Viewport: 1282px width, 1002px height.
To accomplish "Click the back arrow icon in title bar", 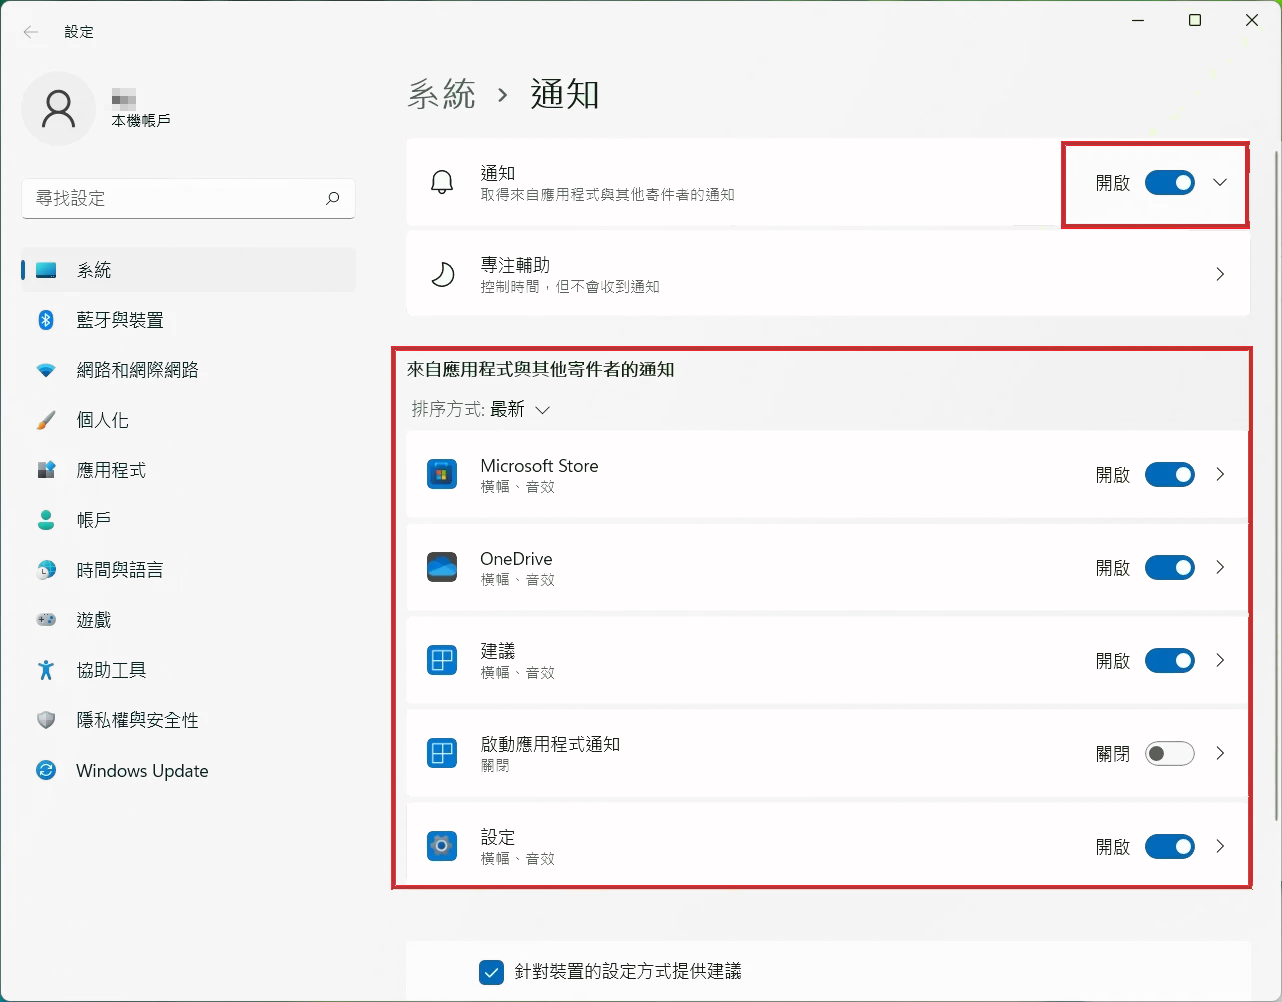I will click(31, 32).
